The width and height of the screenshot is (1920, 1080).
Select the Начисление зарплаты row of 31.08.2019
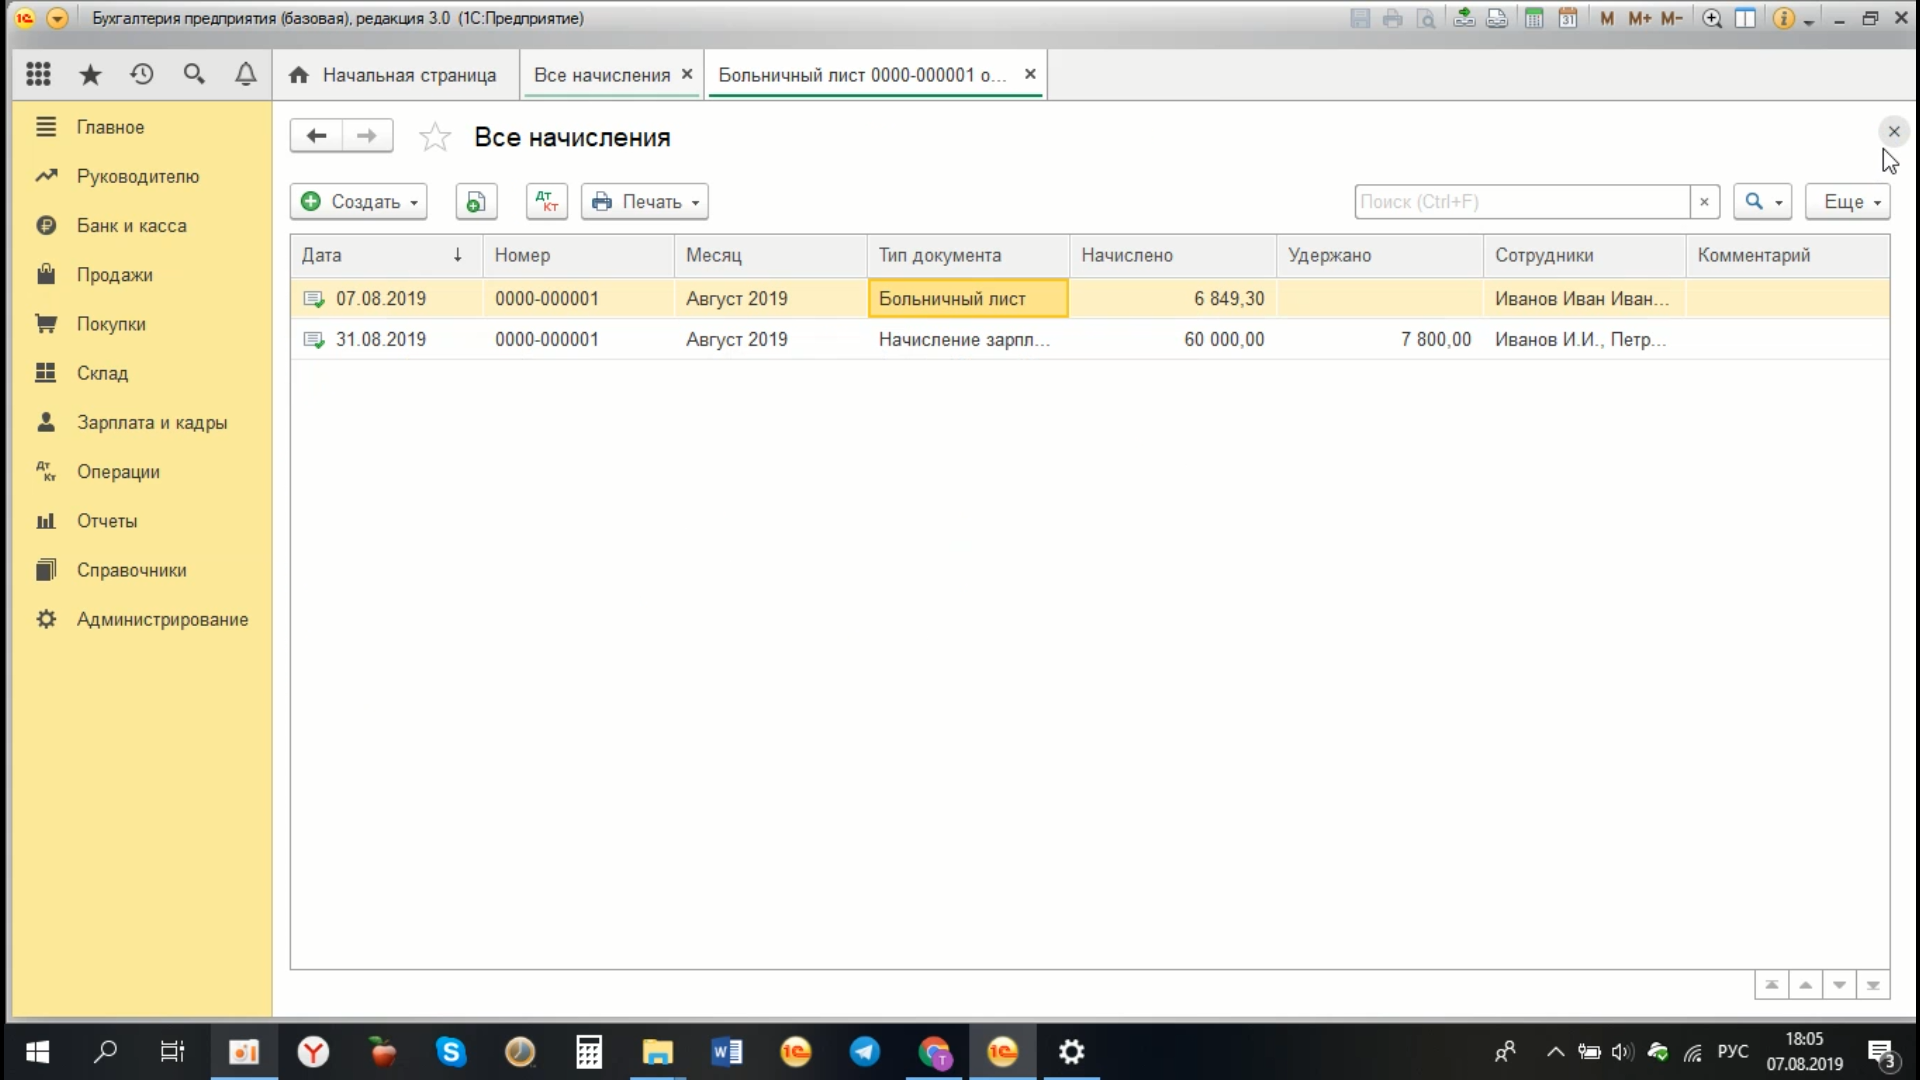tap(963, 340)
